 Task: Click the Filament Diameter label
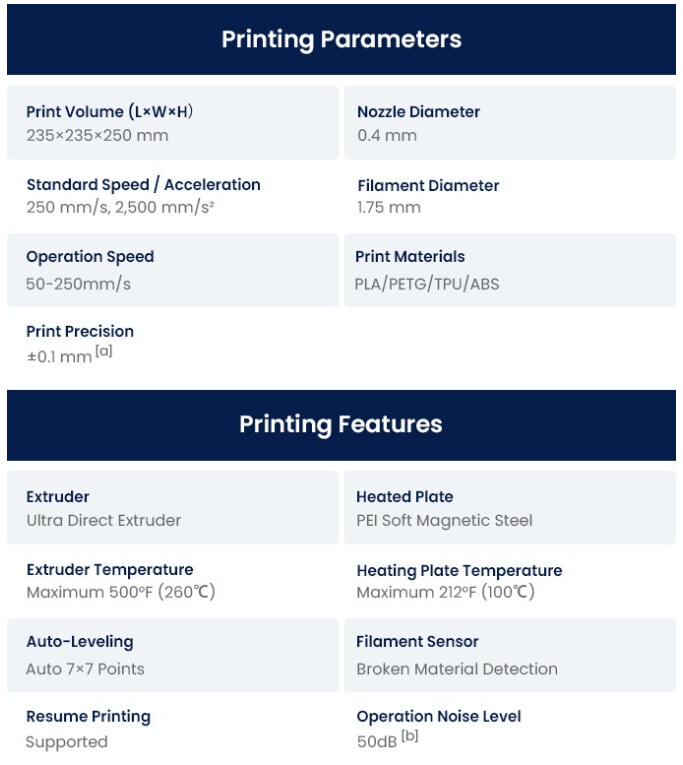428,185
